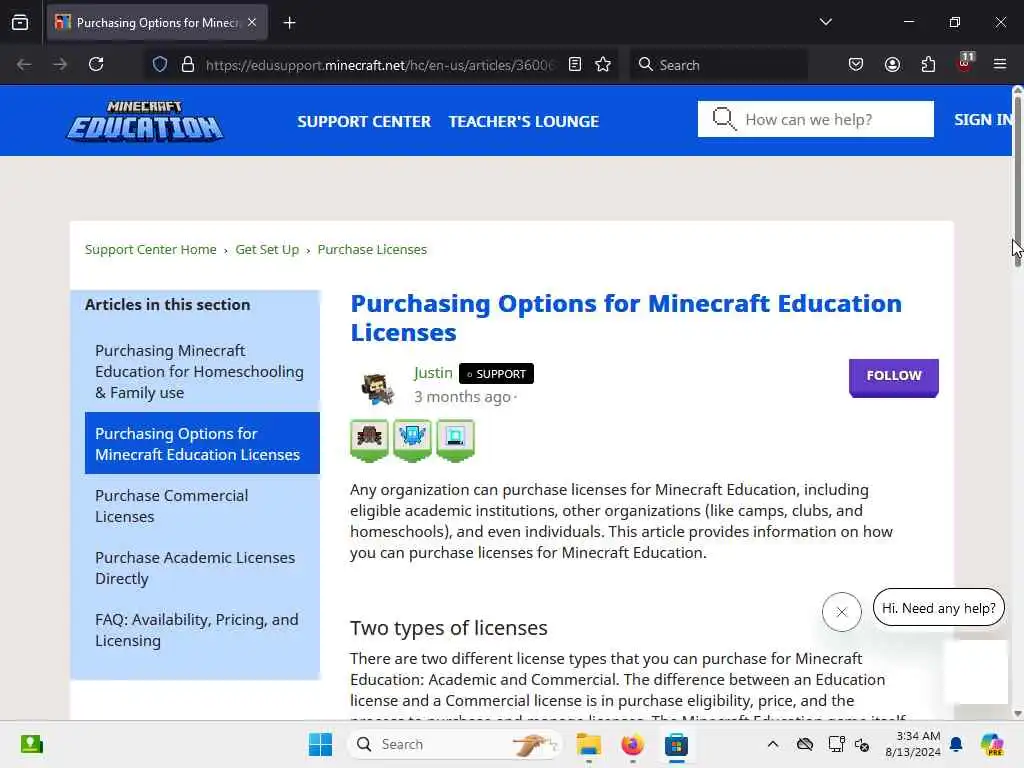Open a new browser tab
1024x768 pixels.
coord(289,23)
